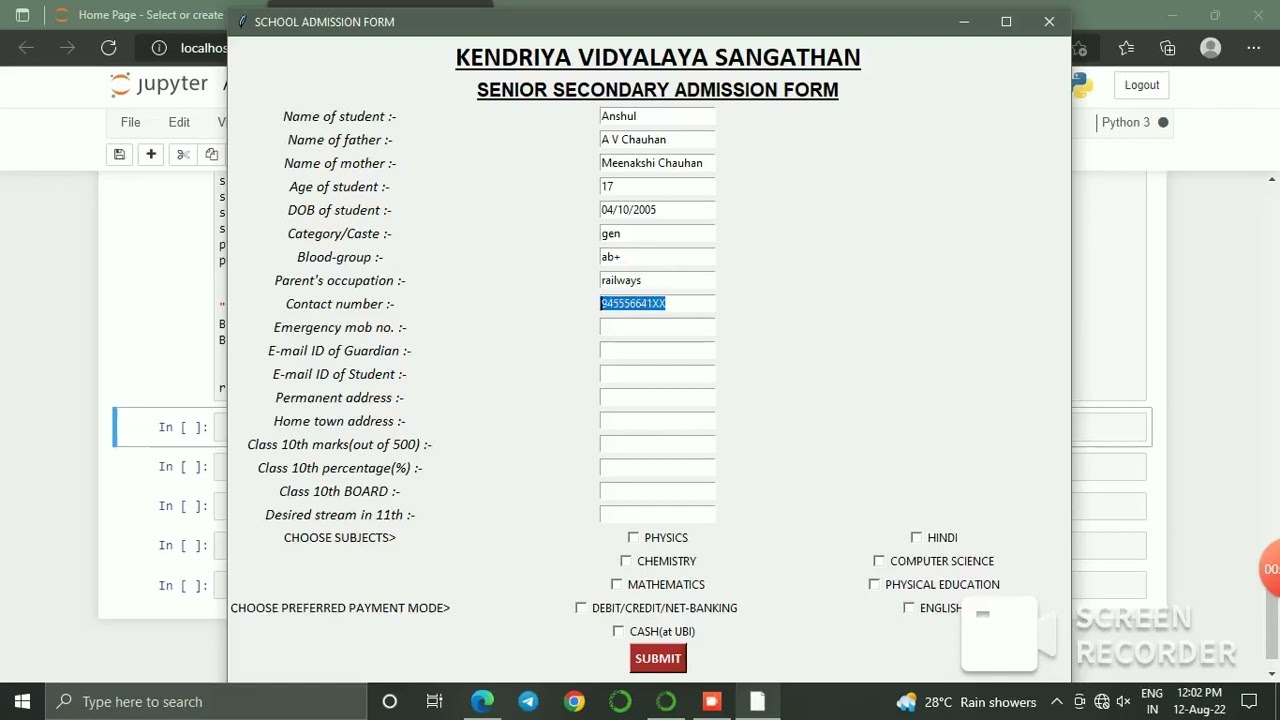Click the Jupyter Logout button

(1142, 85)
